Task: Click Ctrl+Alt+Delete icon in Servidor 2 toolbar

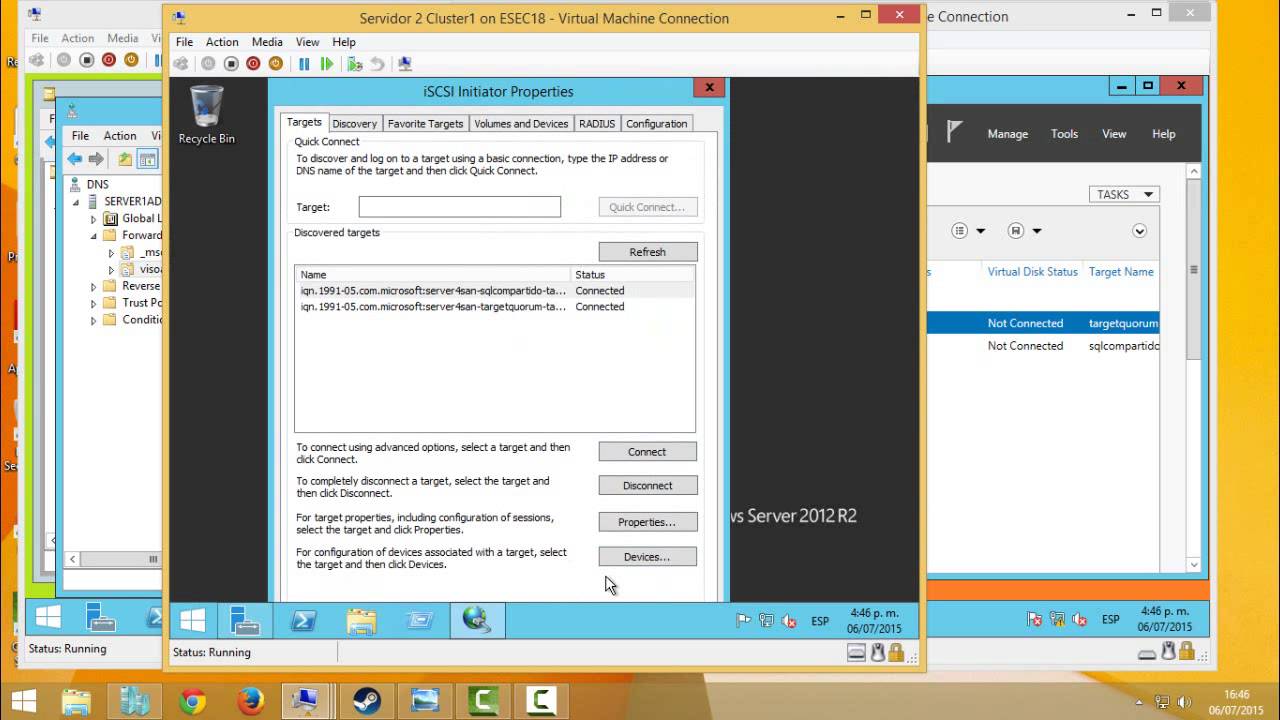Action: click(181, 63)
